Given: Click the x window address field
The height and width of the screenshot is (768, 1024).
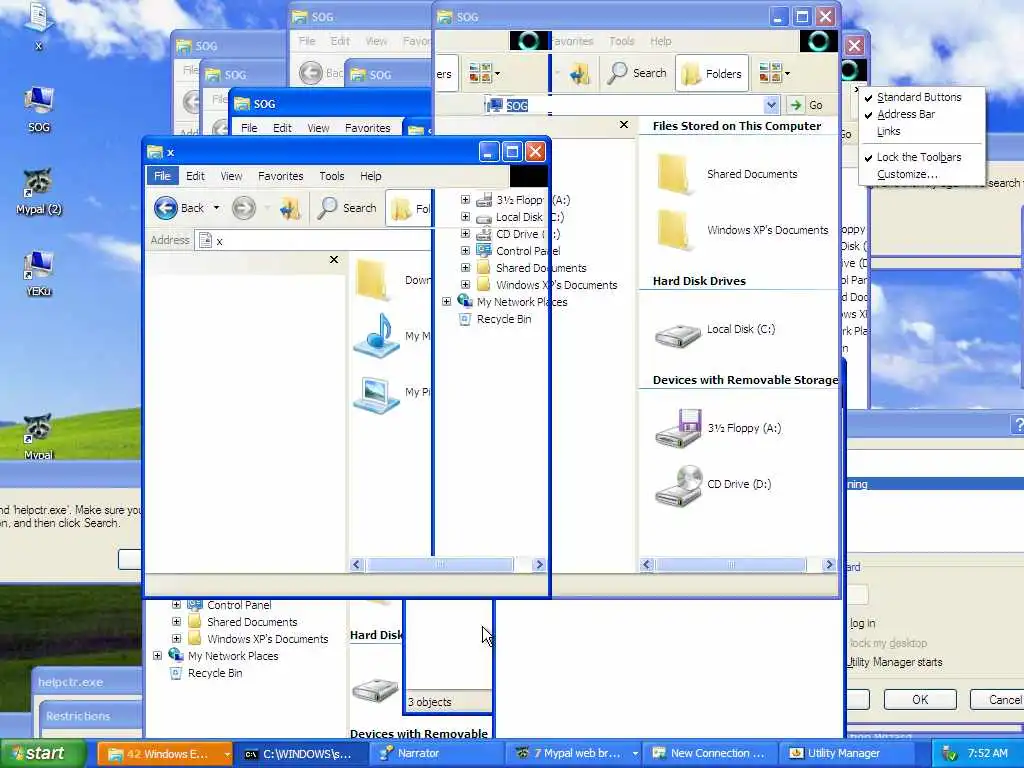Looking at the screenshot, I should (312, 240).
